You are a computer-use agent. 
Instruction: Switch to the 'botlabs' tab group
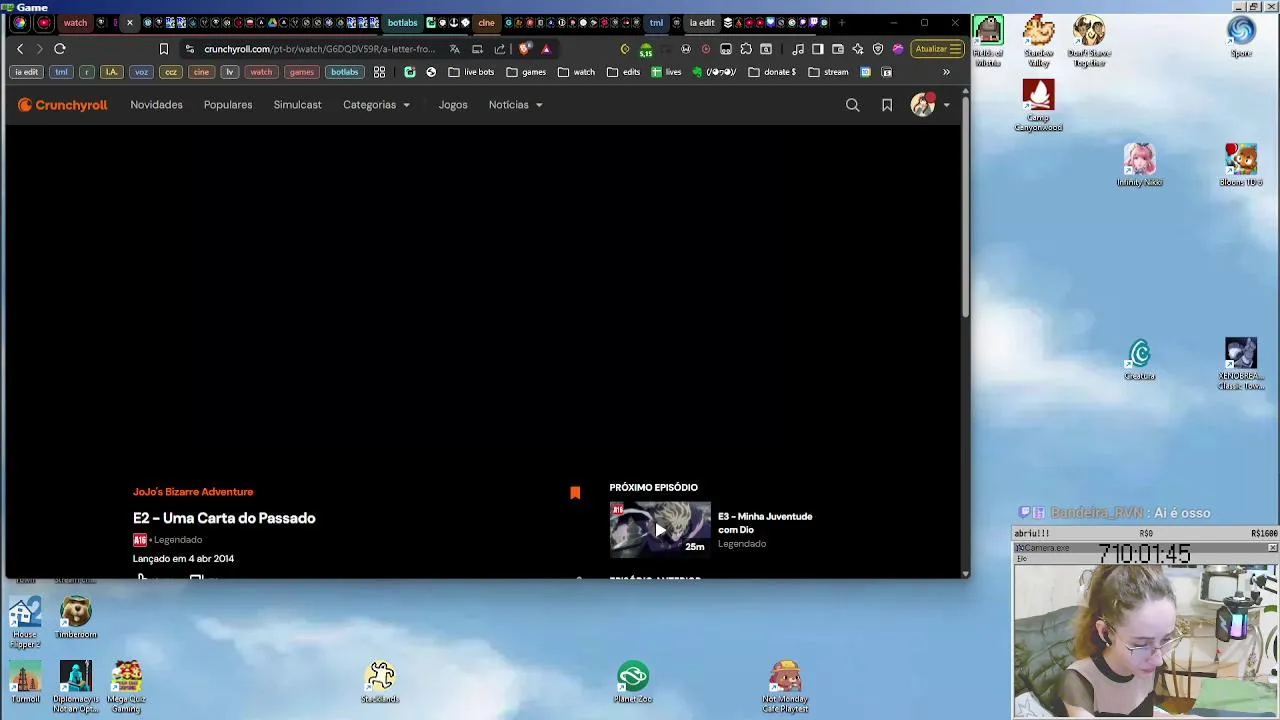[402, 23]
